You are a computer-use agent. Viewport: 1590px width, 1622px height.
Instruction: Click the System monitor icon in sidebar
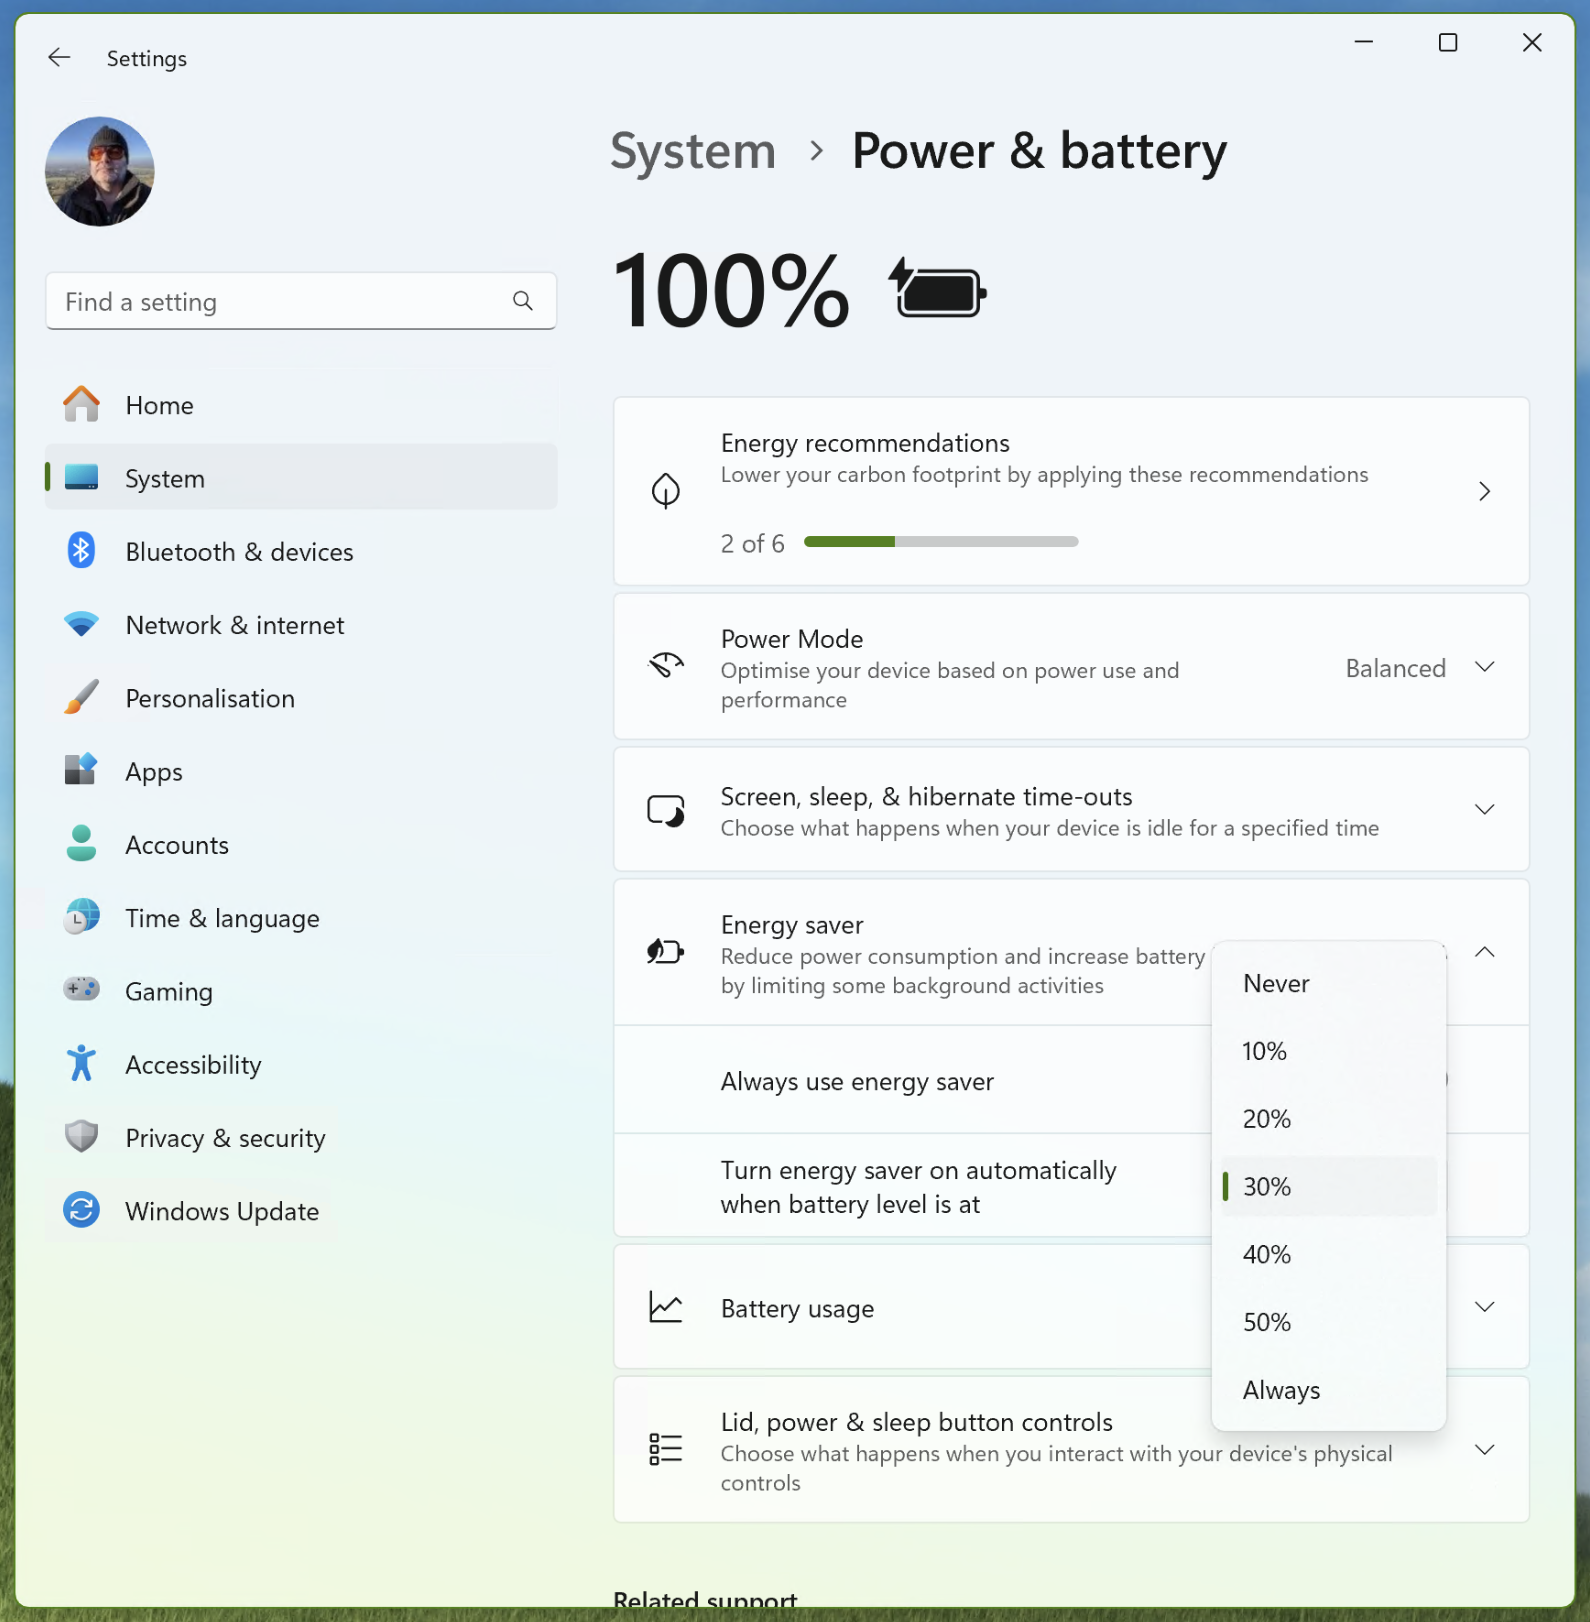coord(81,477)
